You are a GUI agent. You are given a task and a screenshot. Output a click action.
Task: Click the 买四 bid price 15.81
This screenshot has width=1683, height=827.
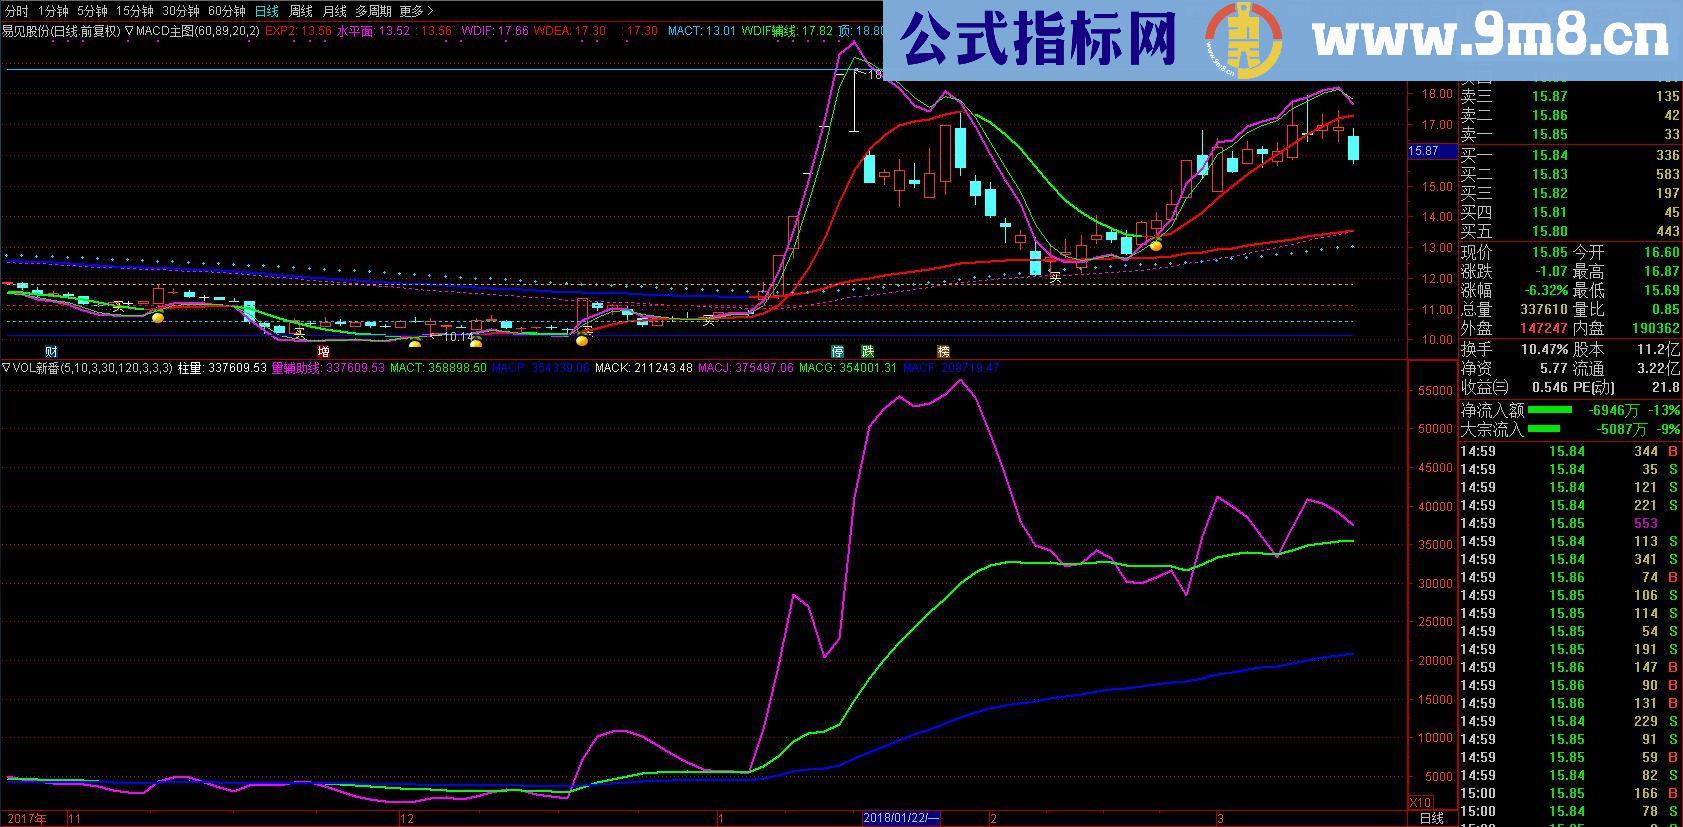coord(1549,212)
